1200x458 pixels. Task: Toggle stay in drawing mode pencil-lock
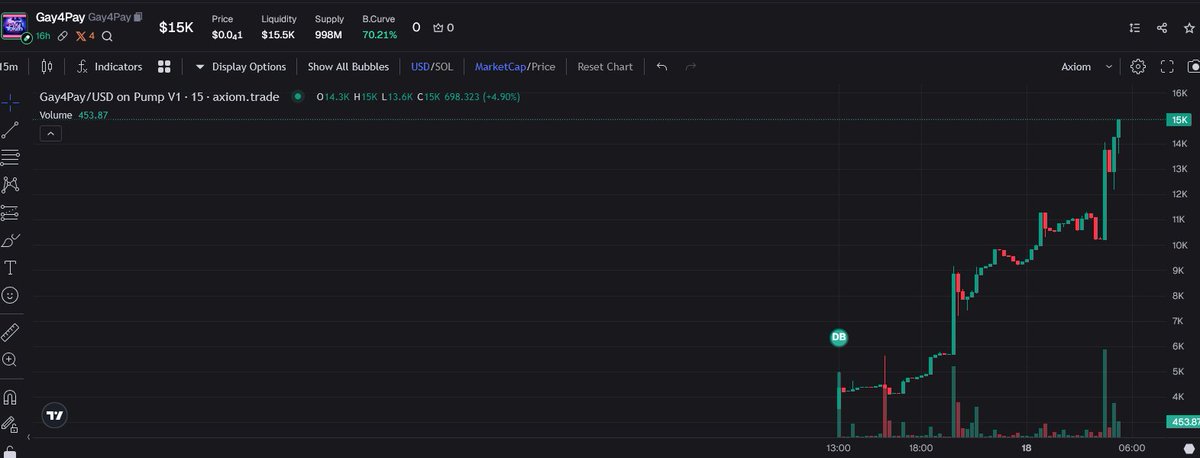10,424
